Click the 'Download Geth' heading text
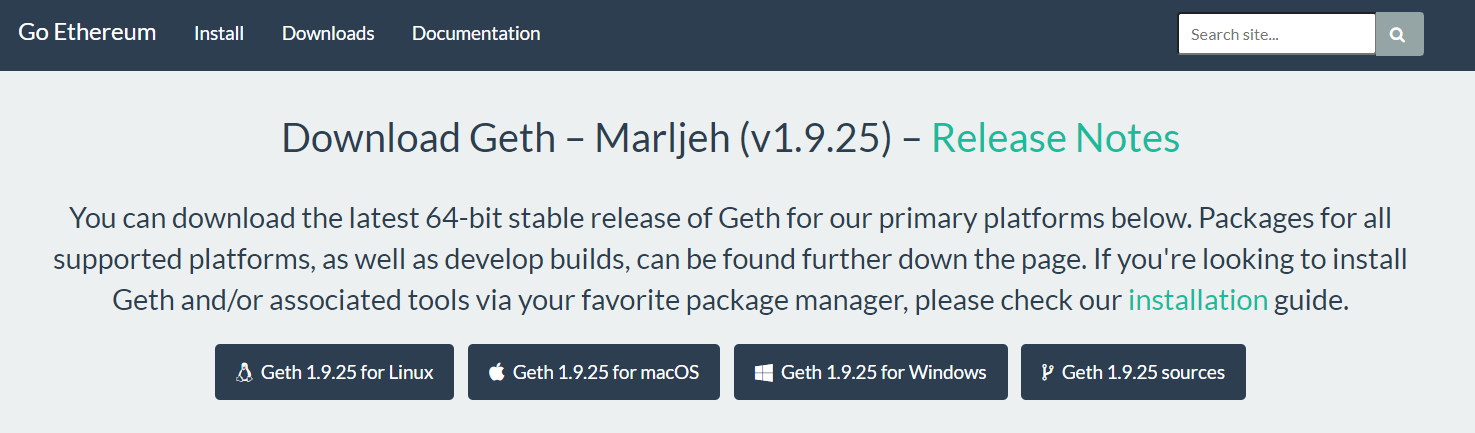The image size is (1475, 433). 418,138
